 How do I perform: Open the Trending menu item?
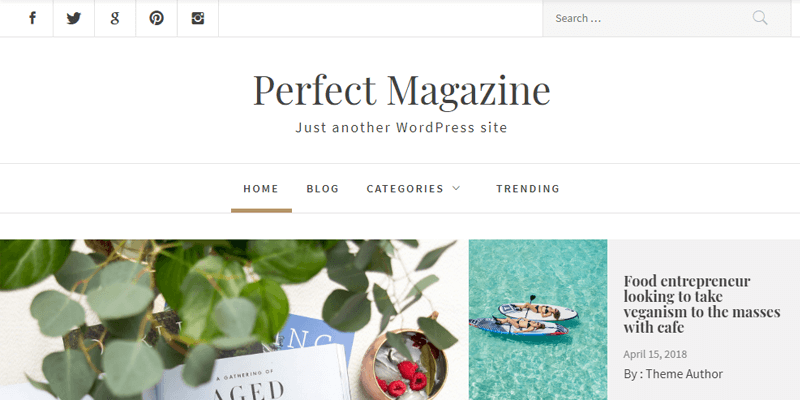pos(528,189)
